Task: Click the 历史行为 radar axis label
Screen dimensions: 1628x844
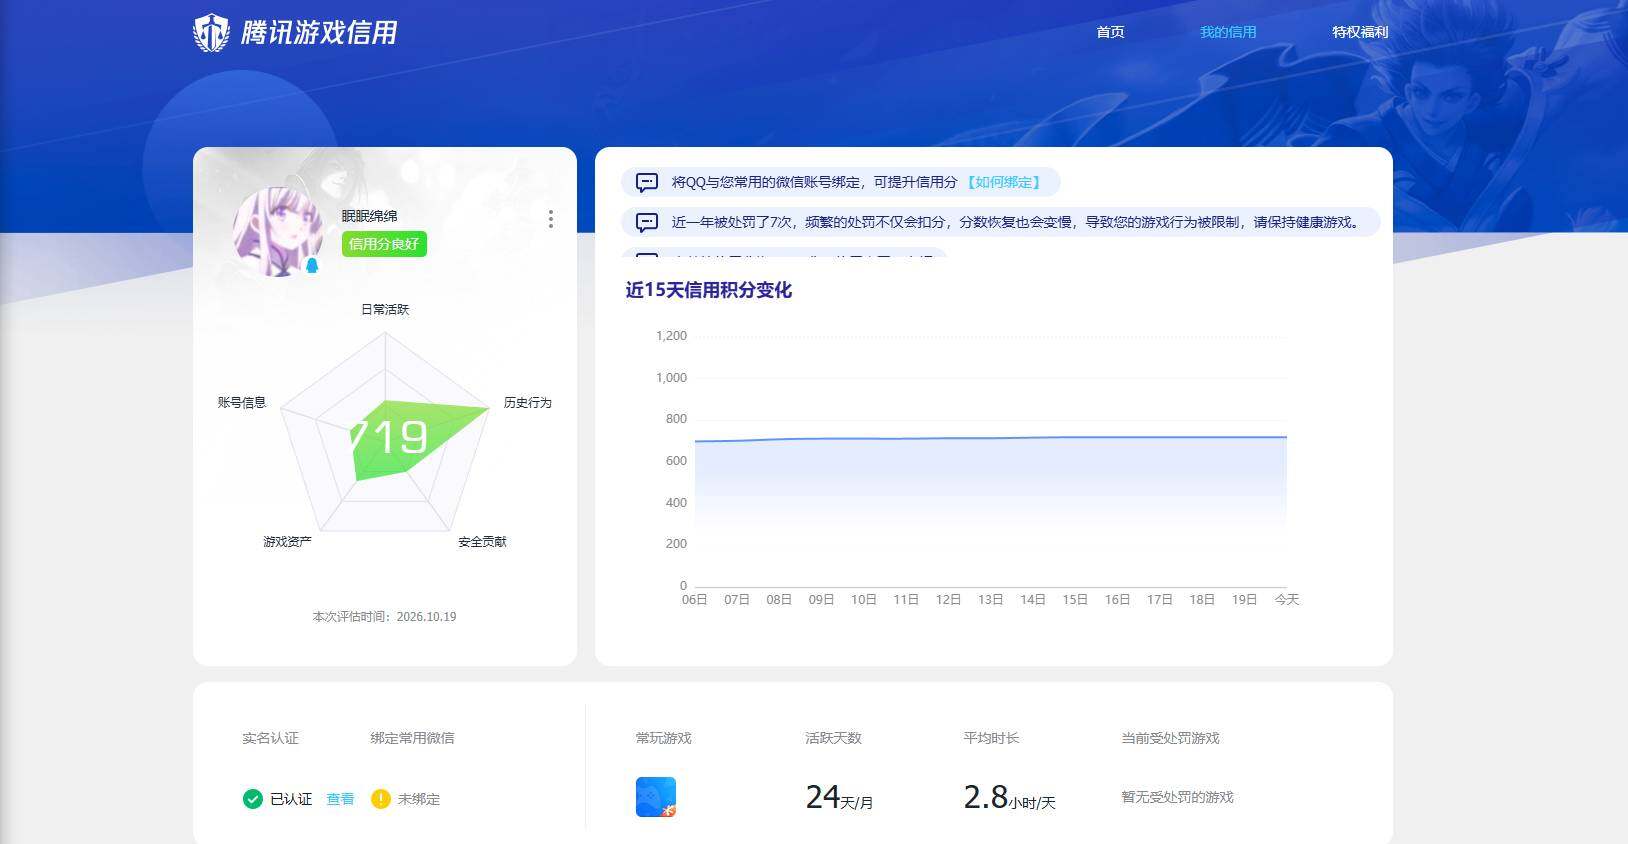Action: pyautogui.click(x=527, y=402)
